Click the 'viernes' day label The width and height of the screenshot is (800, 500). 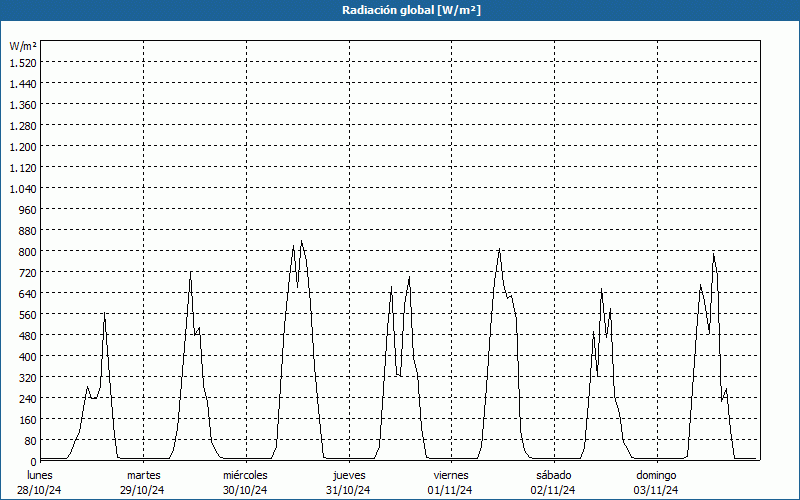pyautogui.click(x=451, y=475)
